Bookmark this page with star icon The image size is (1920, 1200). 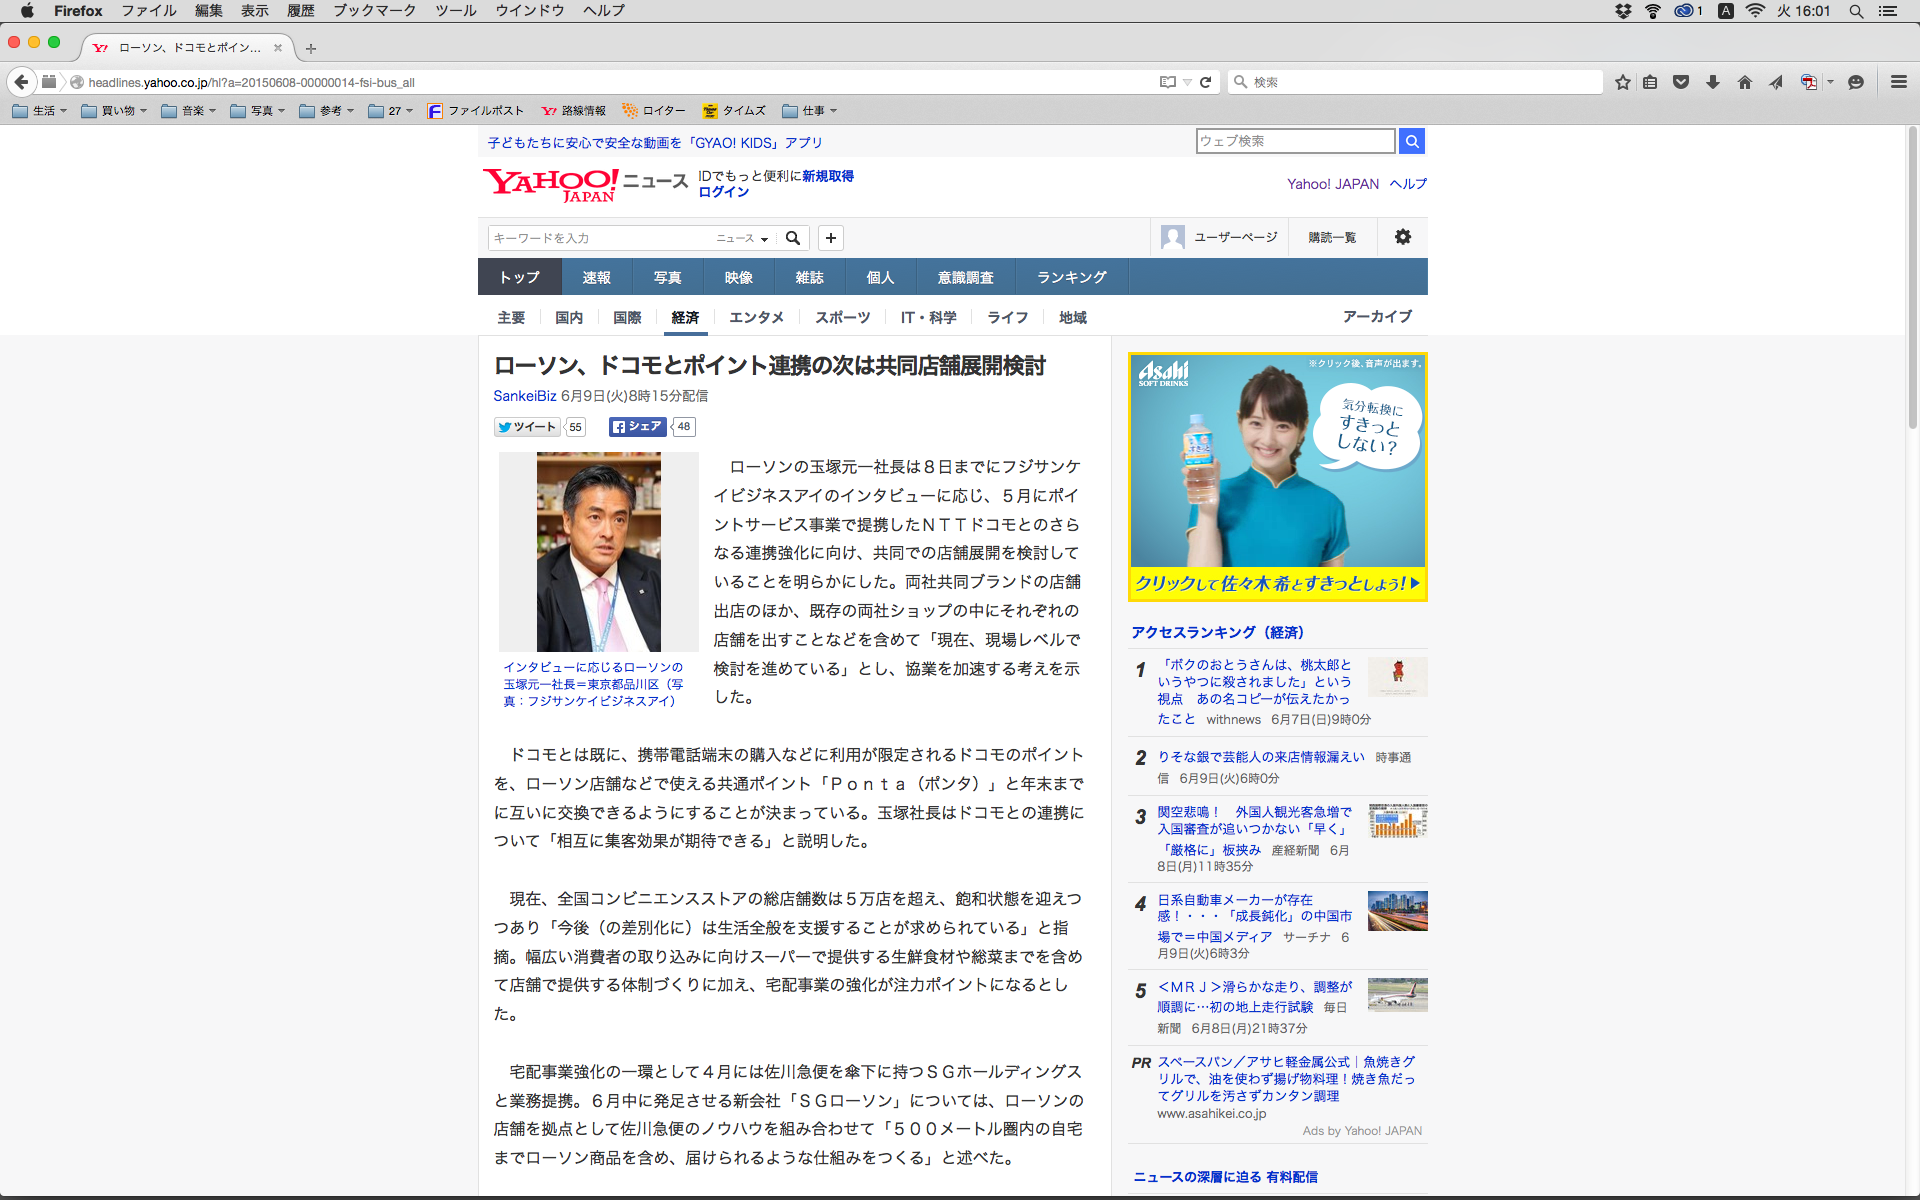[x=1622, y=82]
